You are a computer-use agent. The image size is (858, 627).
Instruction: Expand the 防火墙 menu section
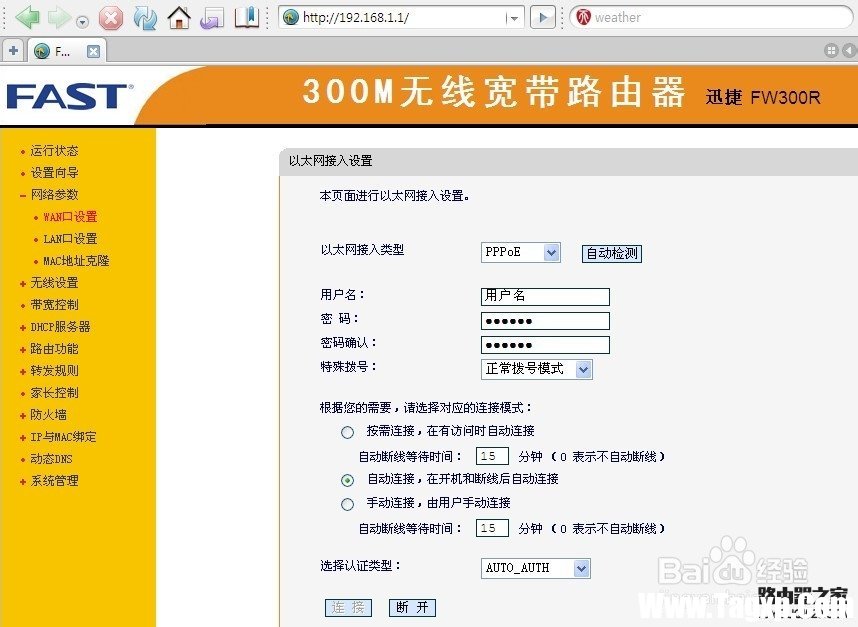click(48, 415)
